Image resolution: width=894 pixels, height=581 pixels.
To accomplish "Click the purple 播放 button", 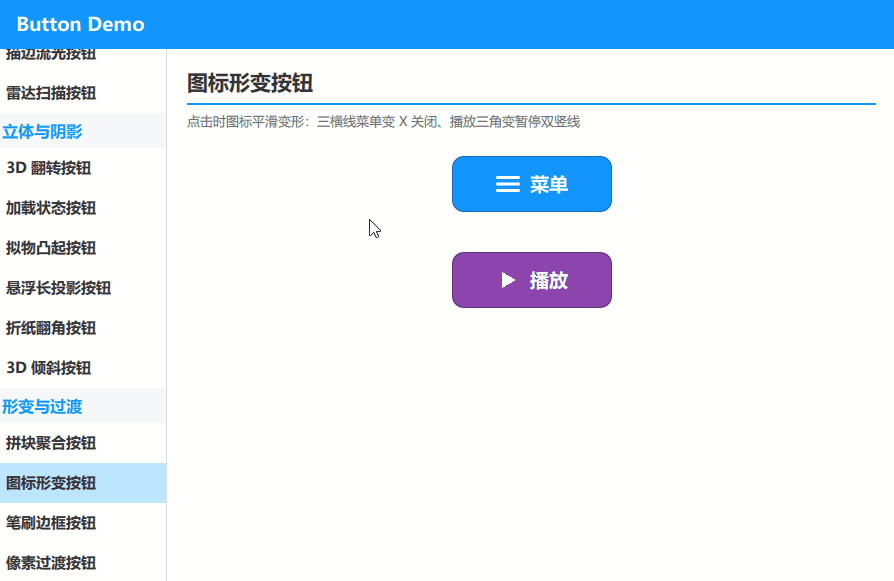I will coord(531,280).
